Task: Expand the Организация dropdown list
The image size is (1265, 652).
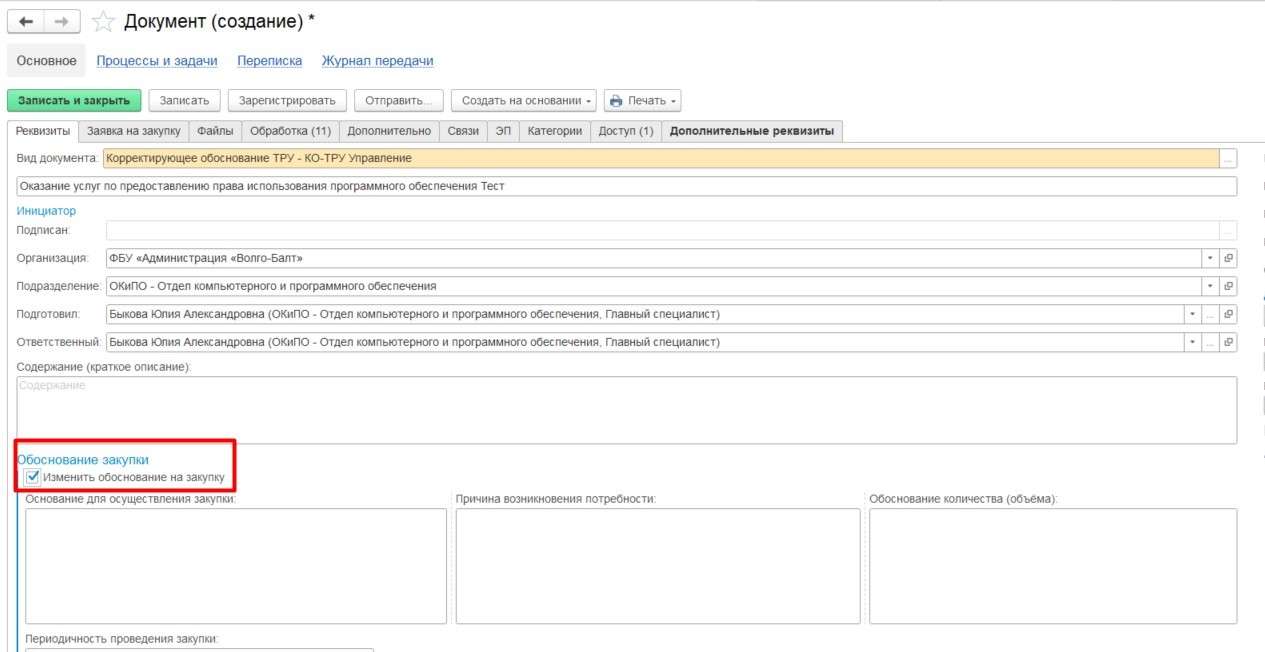Action: 1209,258
